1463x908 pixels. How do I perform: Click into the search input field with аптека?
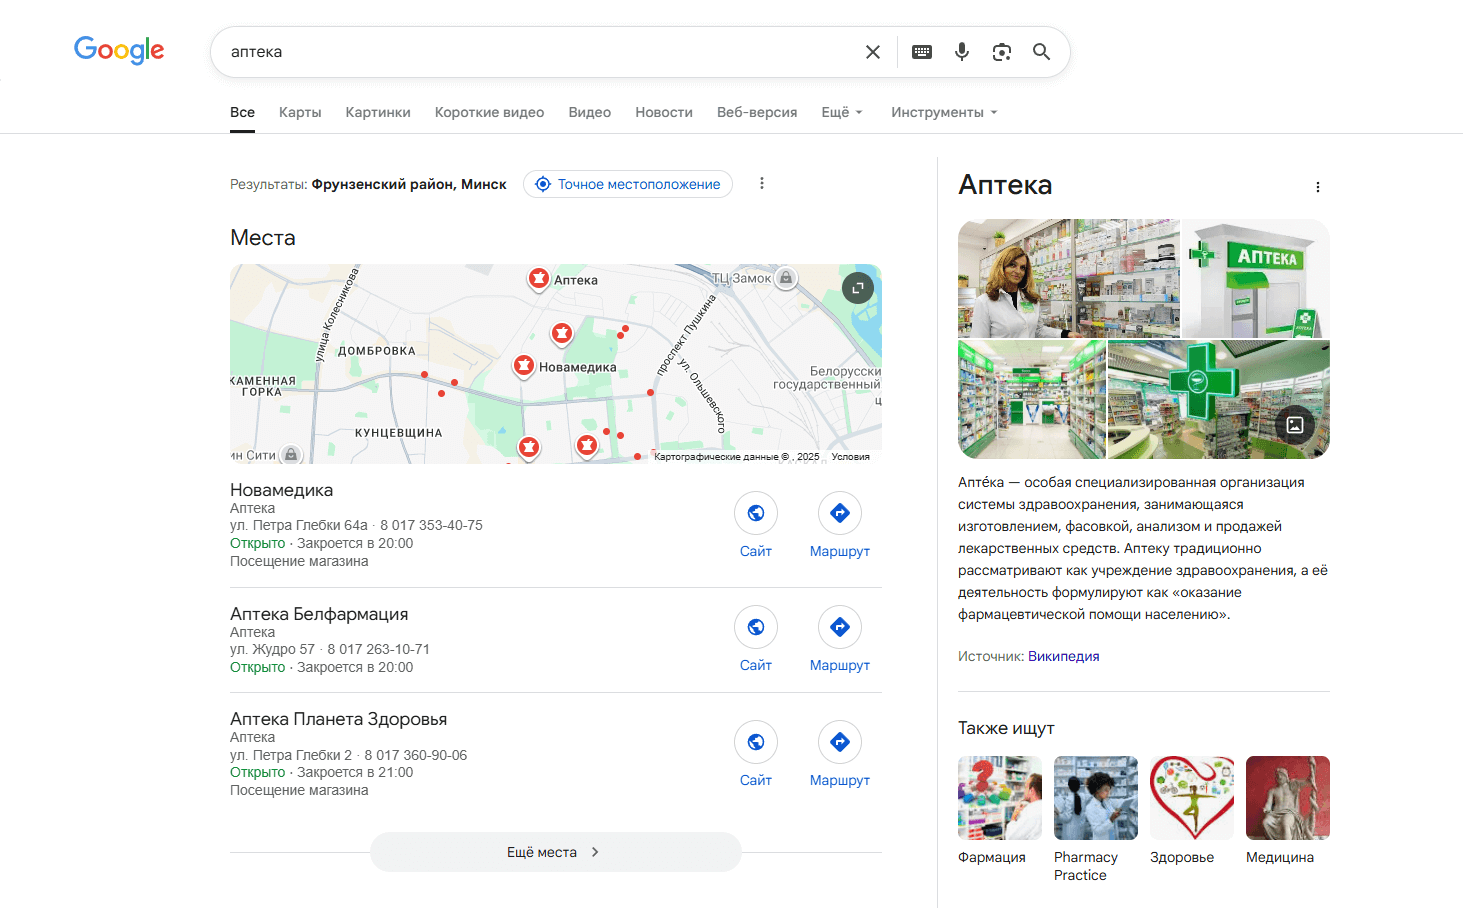click(x=540, y=52)
